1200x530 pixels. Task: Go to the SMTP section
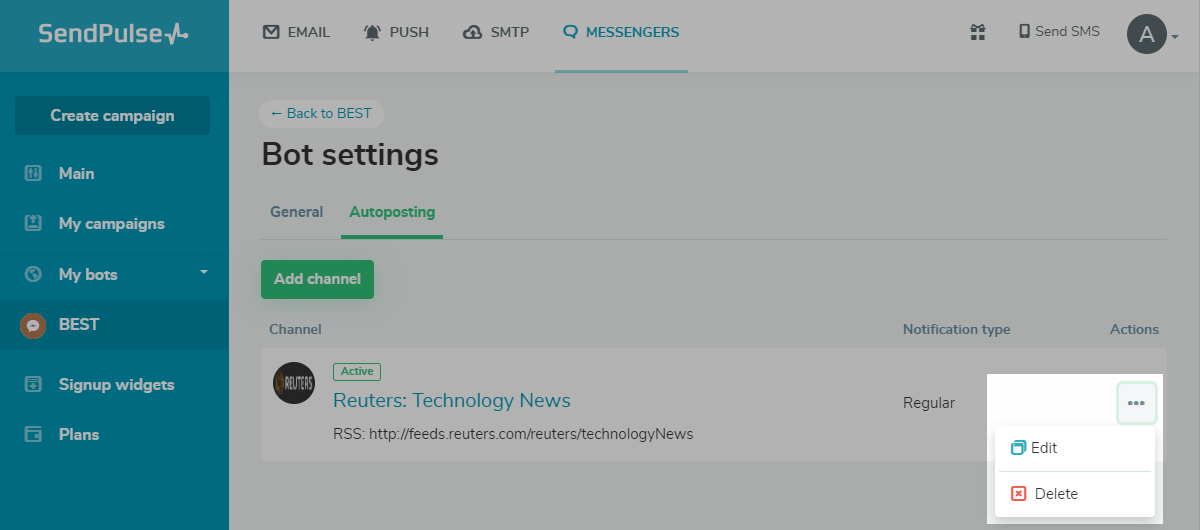point(496,32)
